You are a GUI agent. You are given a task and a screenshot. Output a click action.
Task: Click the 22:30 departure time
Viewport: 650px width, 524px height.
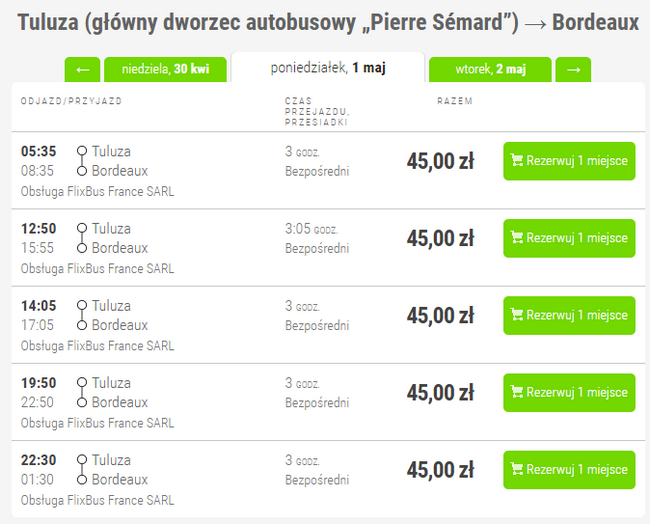39,460
